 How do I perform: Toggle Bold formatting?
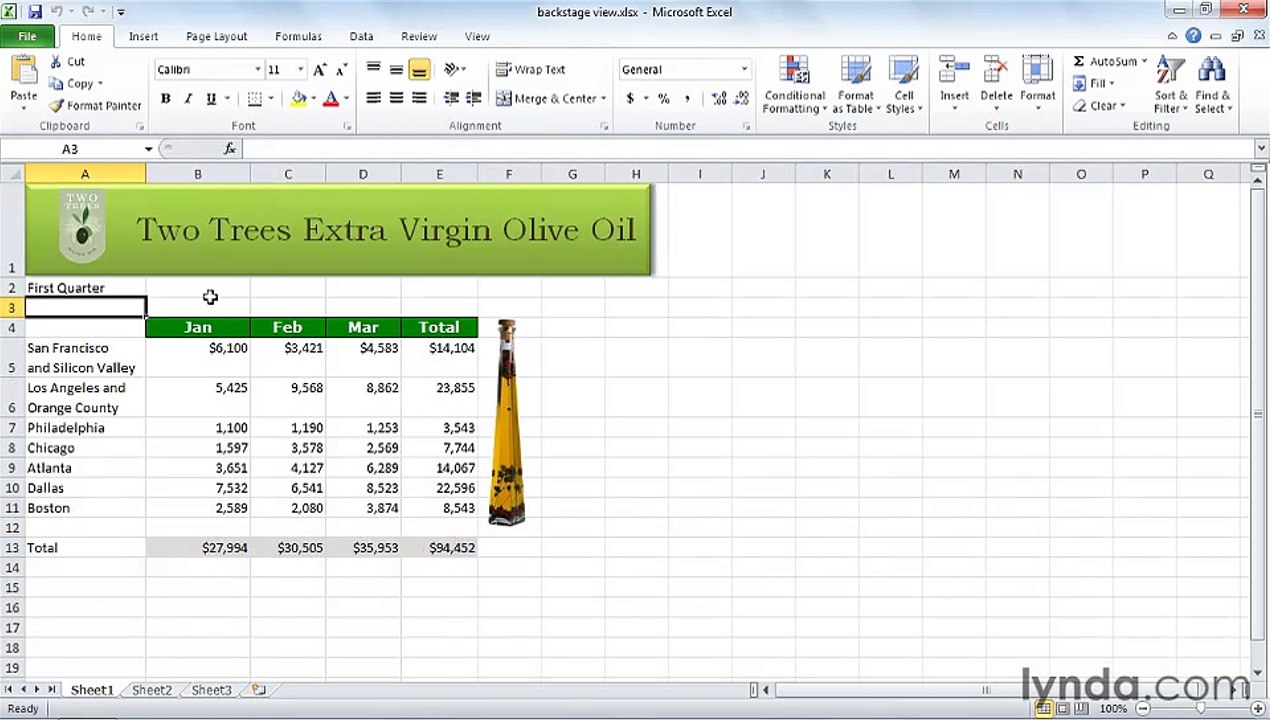click(x=165, y=98)
